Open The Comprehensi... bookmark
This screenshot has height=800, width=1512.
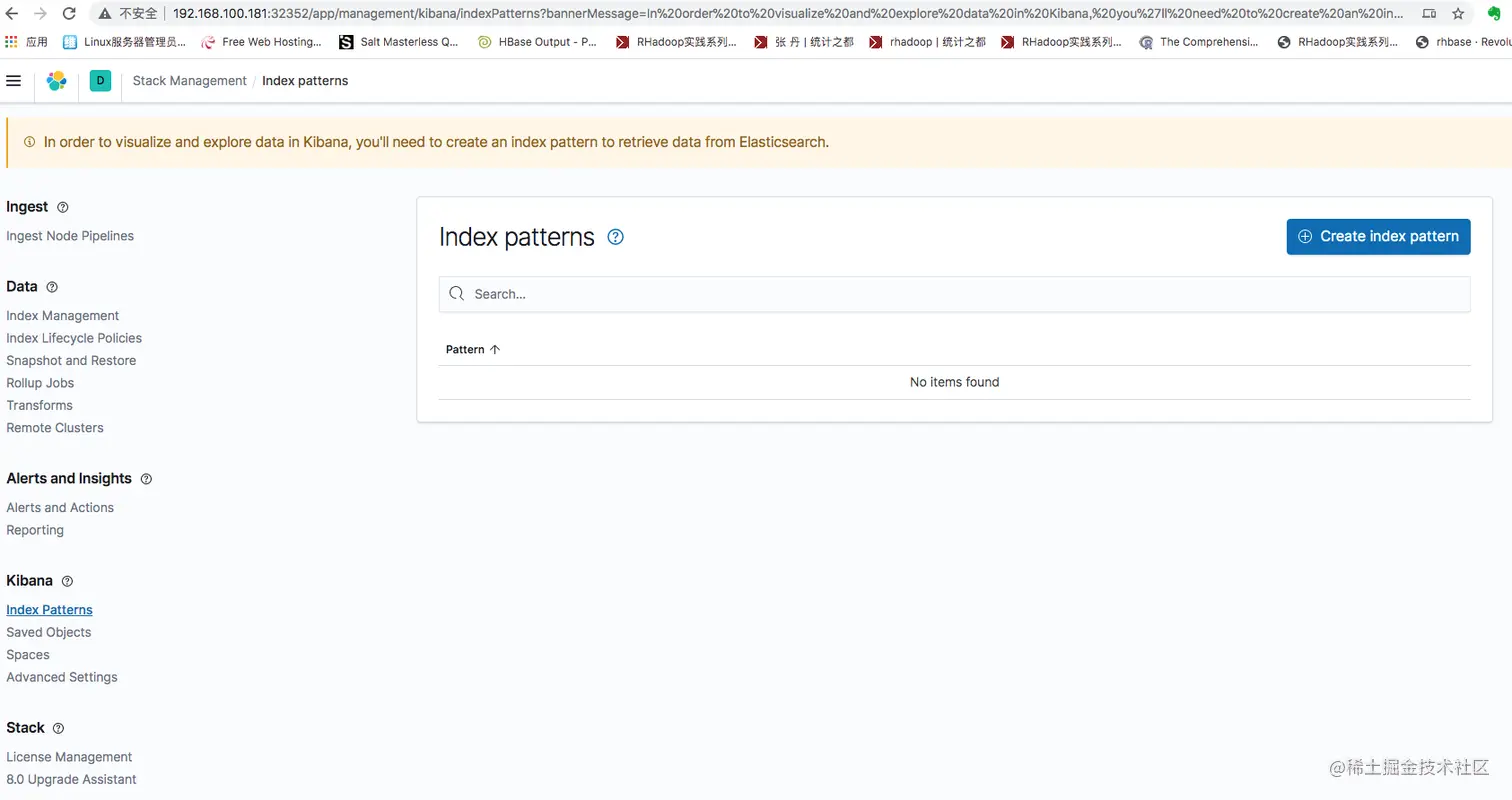(1199, 42)
